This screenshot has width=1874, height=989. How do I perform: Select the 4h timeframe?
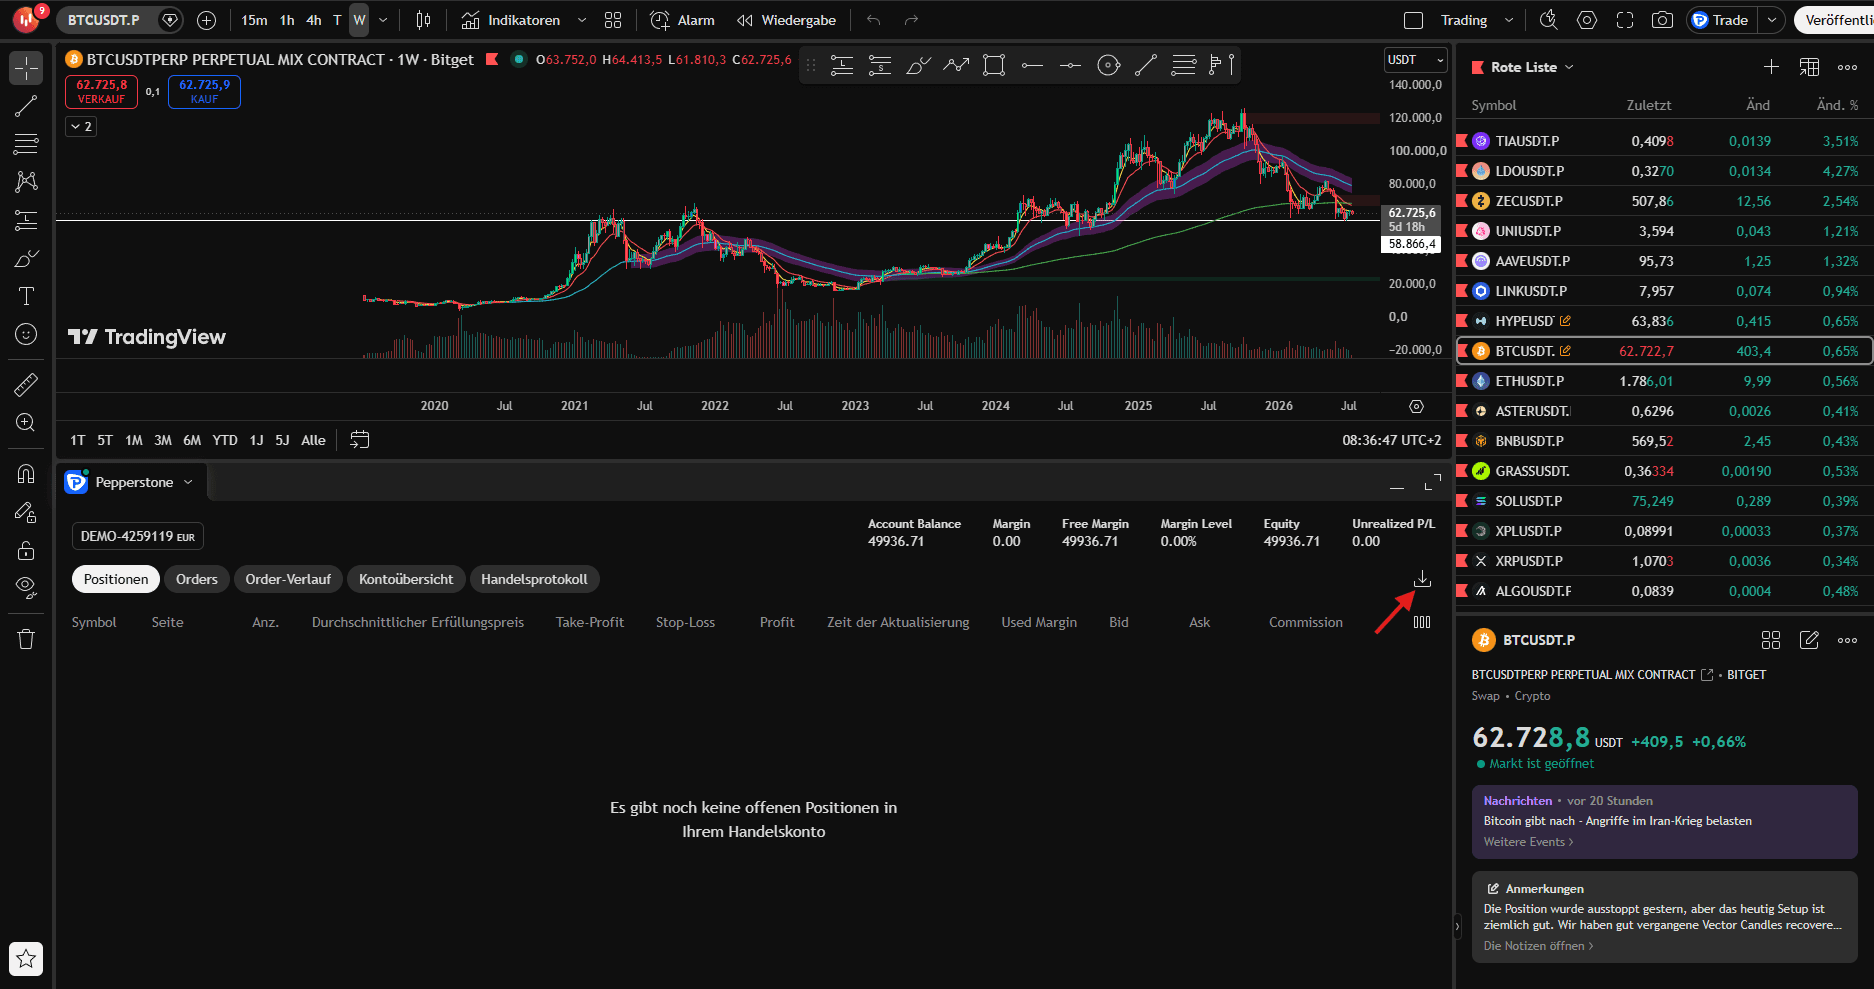[x=313, y=20]
